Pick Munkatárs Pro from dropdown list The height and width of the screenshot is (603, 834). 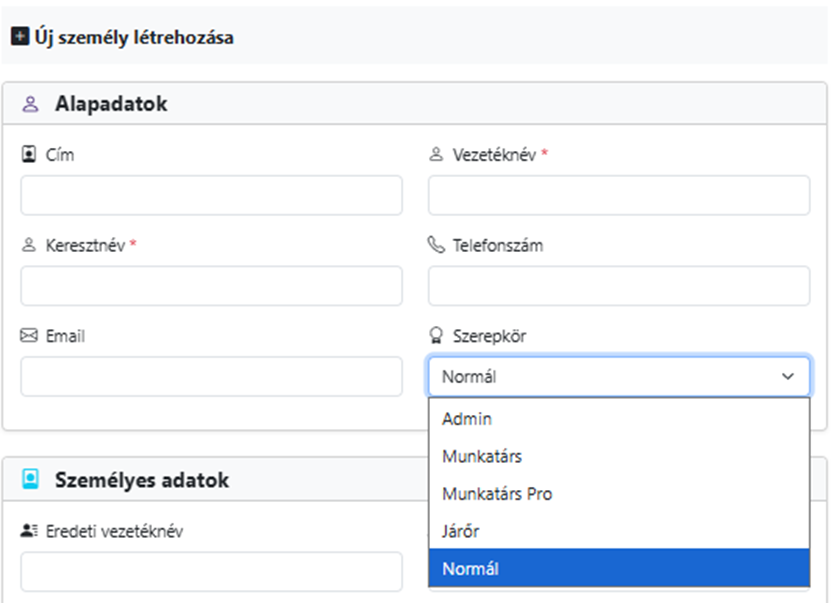[497, 494]
